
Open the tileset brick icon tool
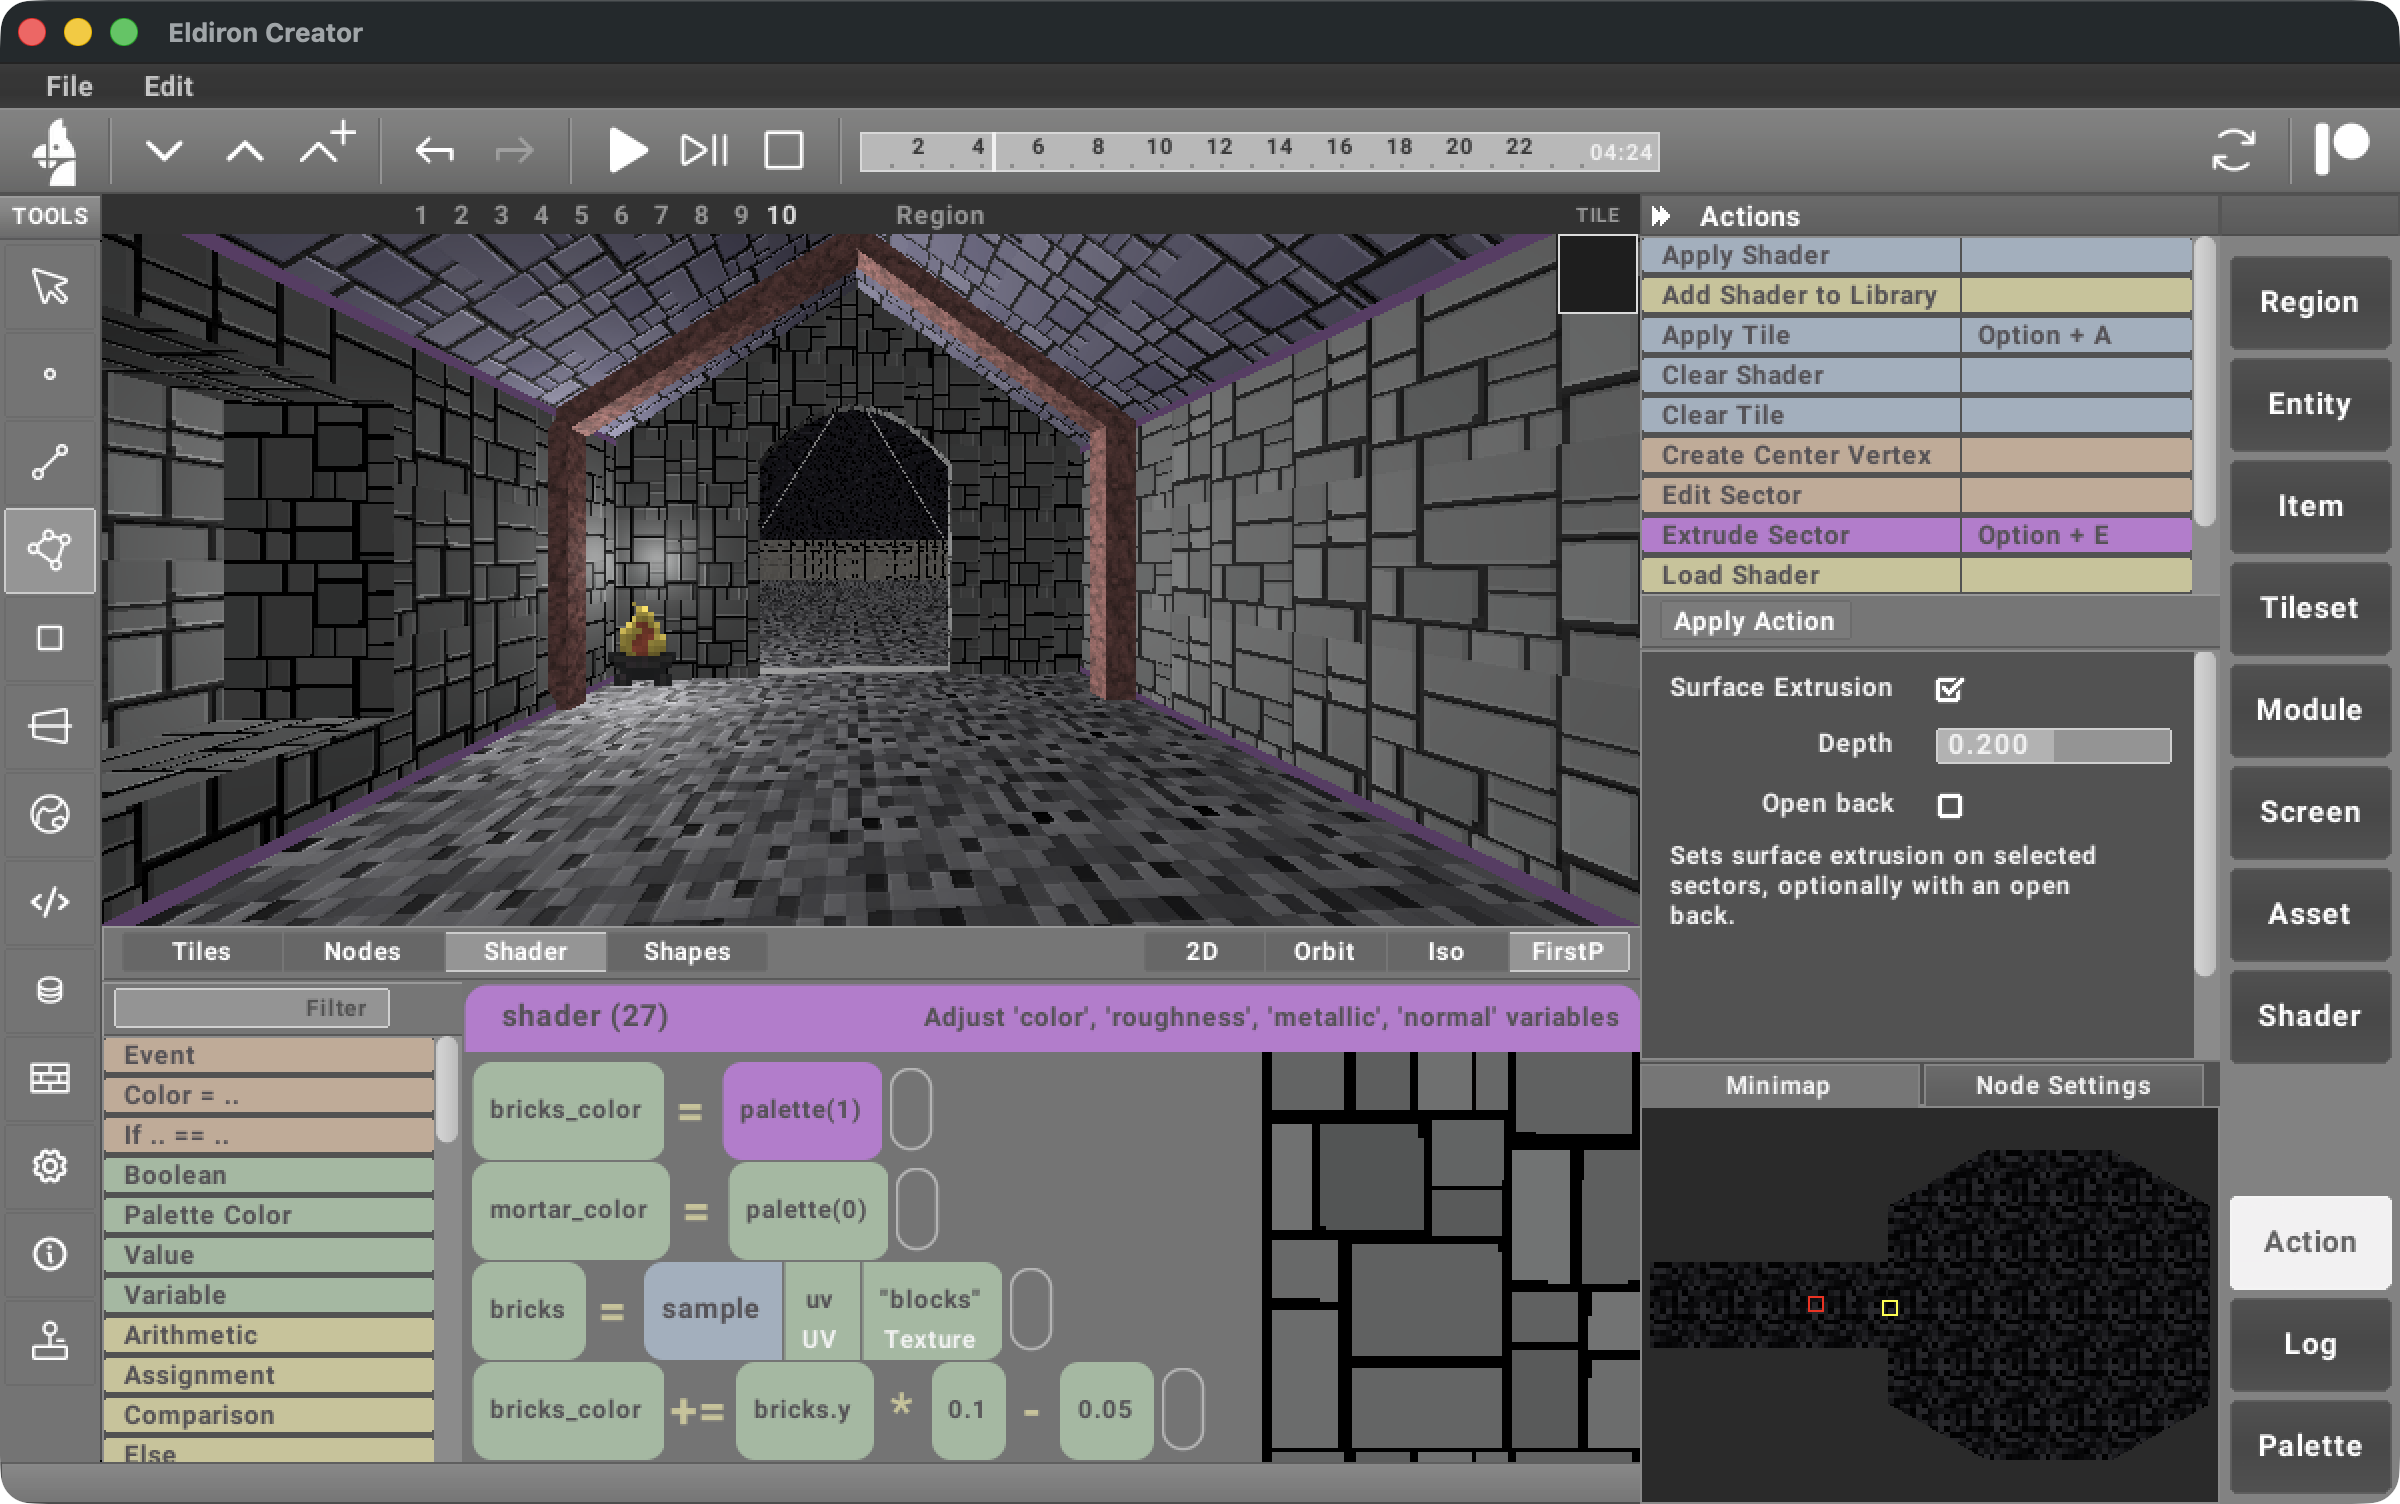(x=50, y=1078)
